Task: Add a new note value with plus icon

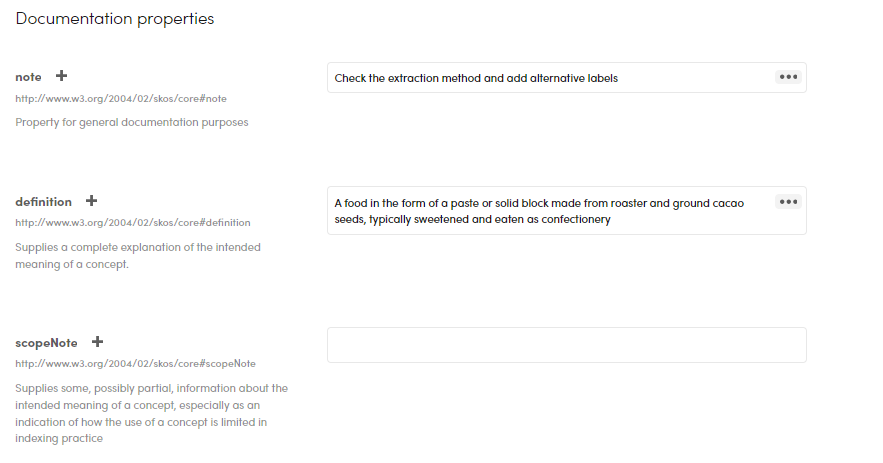Action: coord(62,76)
